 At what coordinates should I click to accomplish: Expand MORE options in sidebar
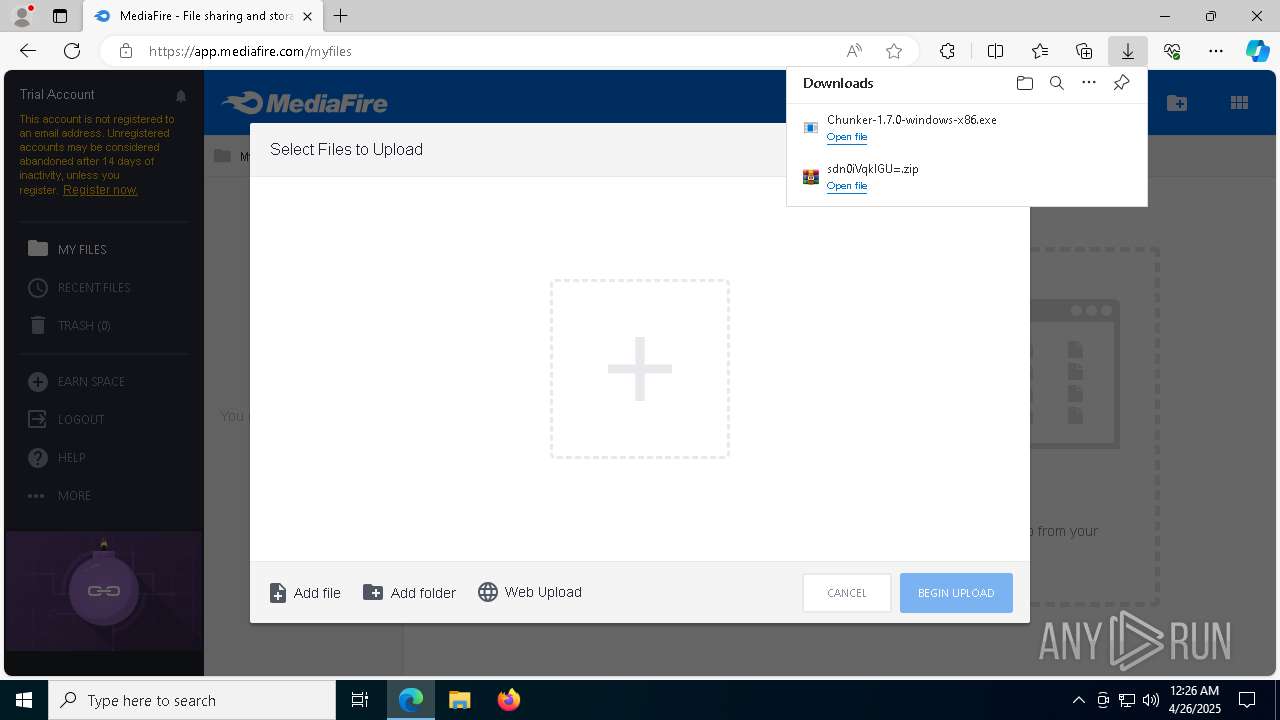(59, 495)
